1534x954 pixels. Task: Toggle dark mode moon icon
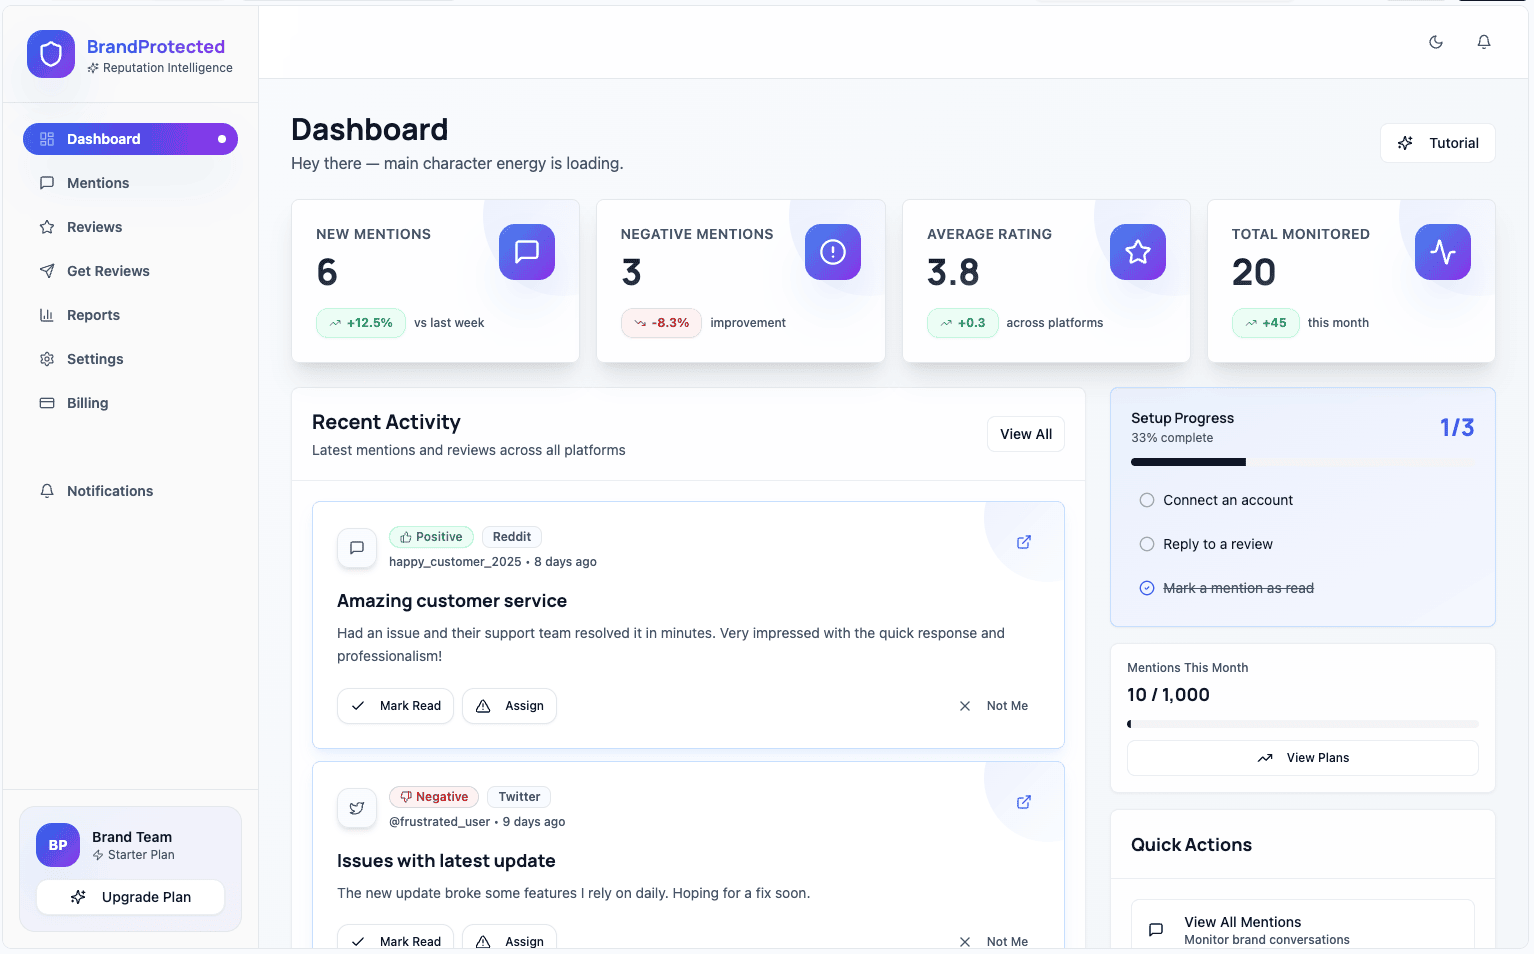click(1436, 42)
